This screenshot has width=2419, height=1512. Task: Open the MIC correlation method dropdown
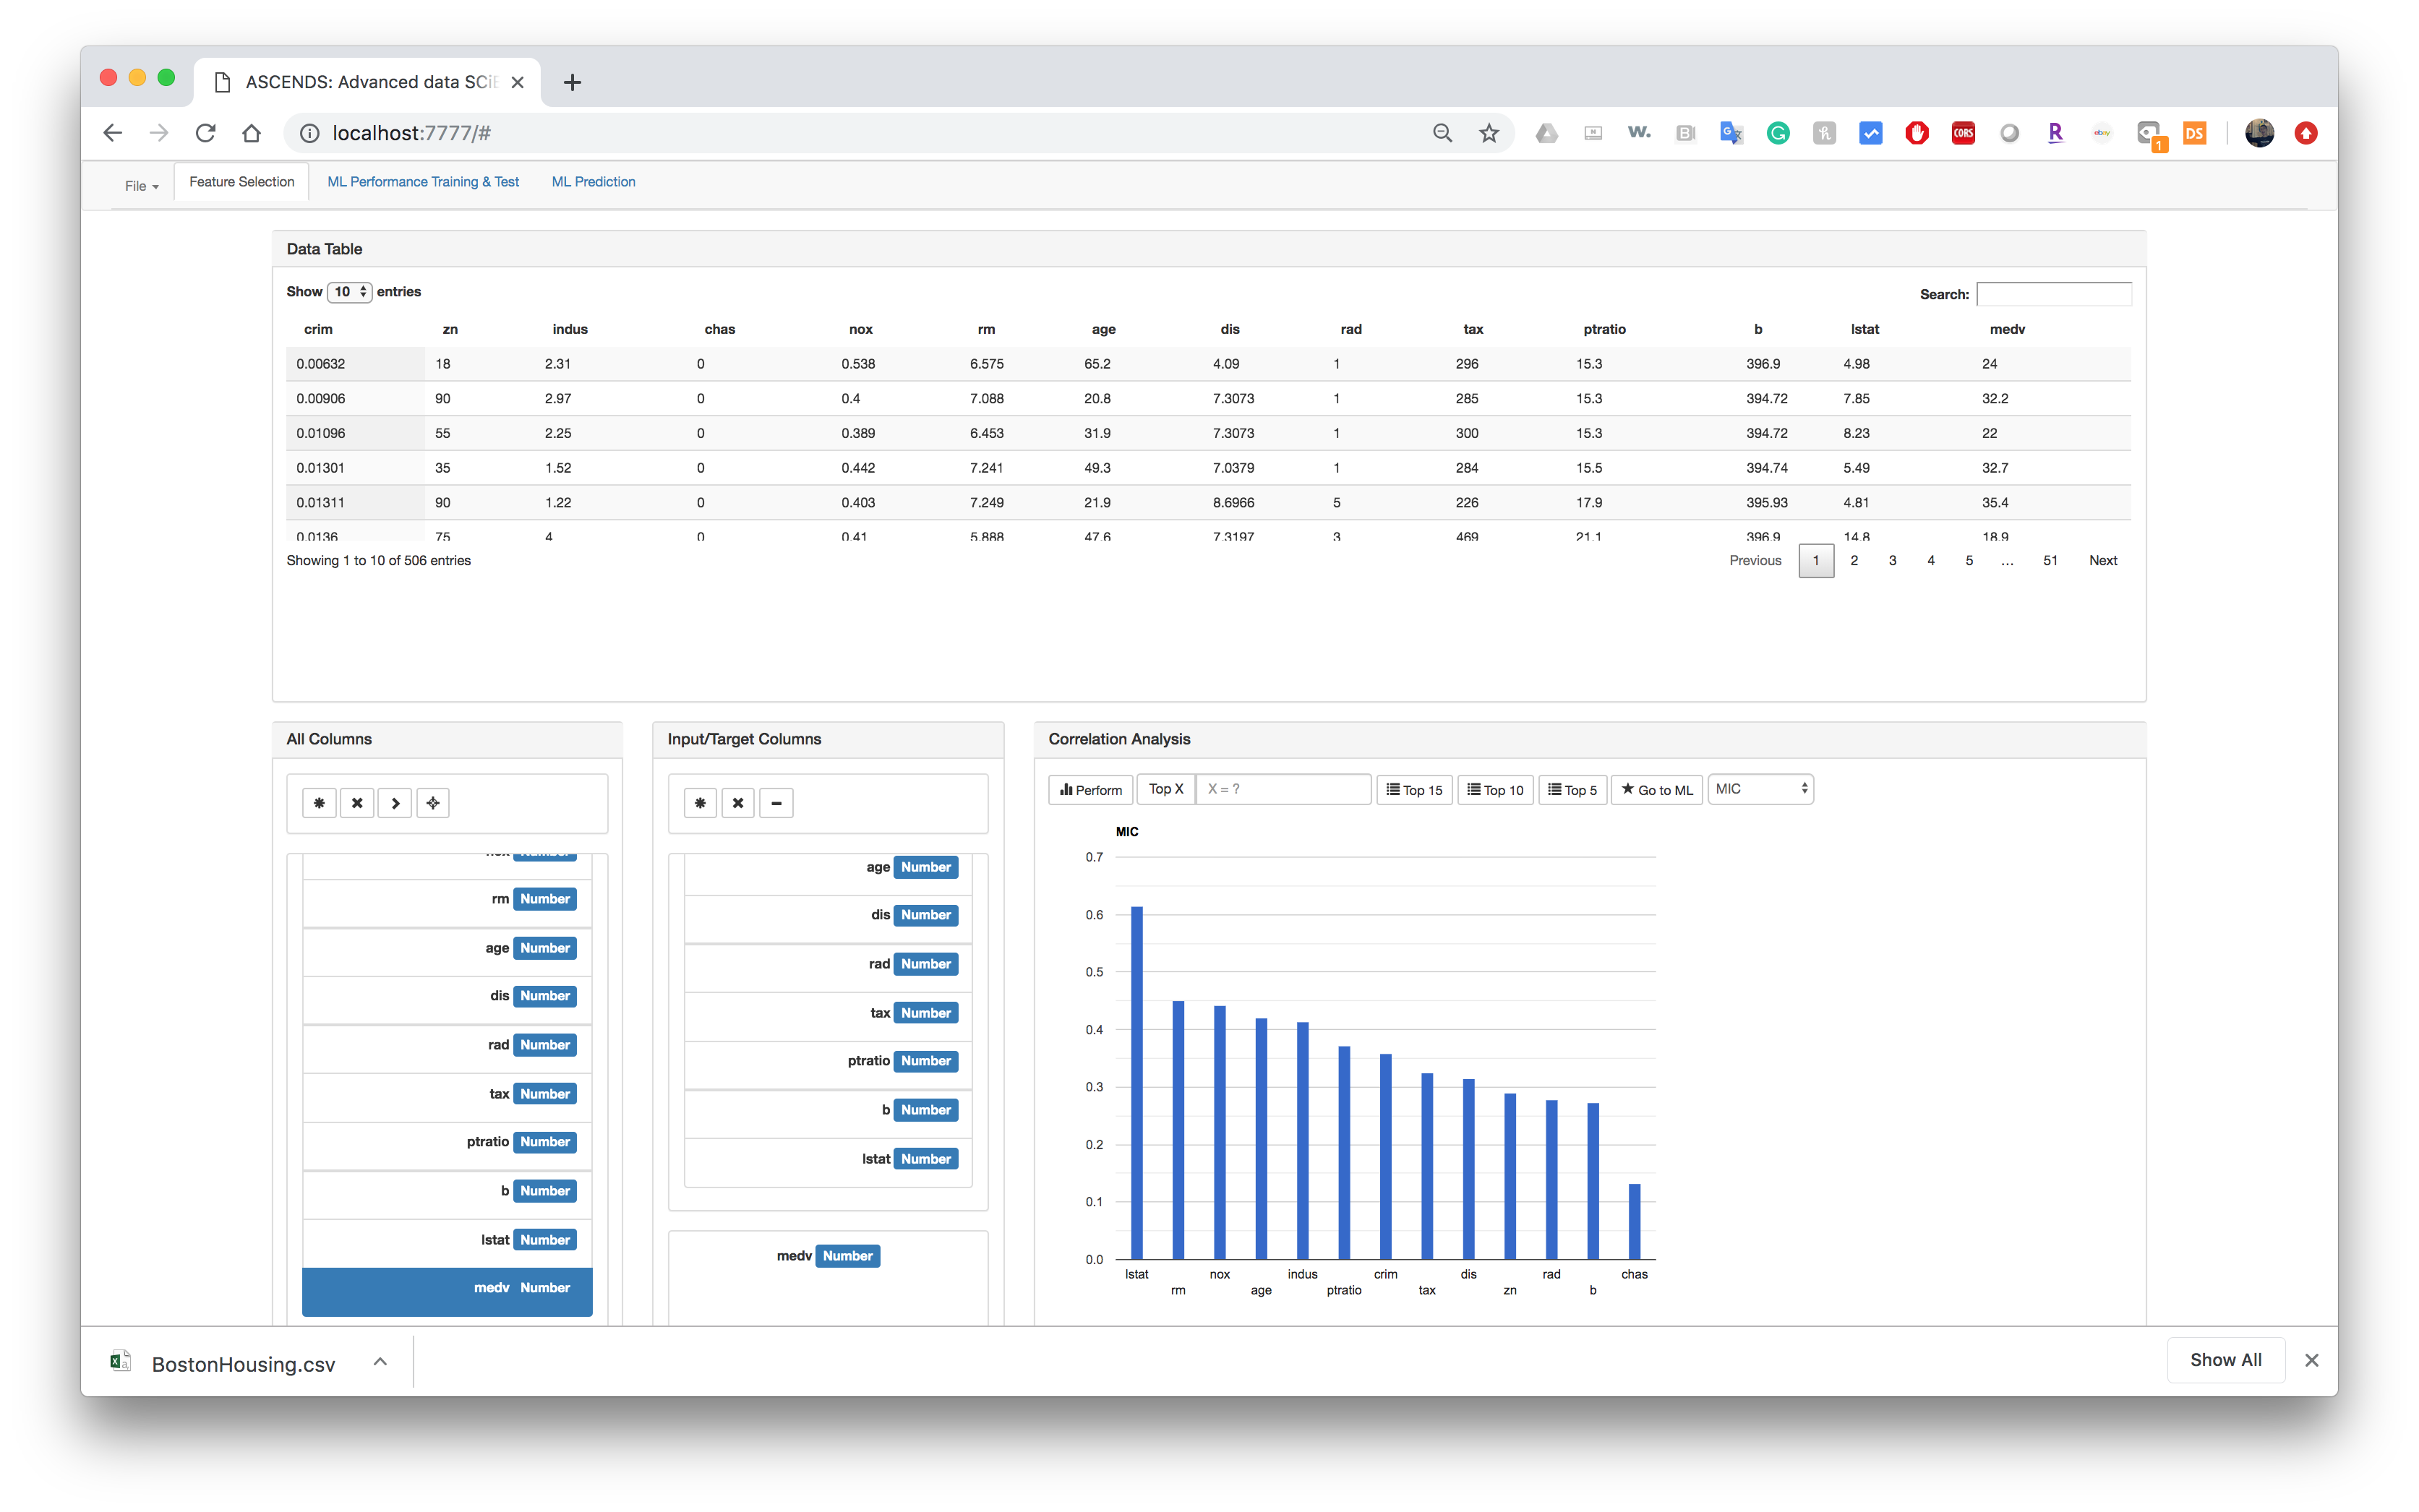(x=1760, y=789)
